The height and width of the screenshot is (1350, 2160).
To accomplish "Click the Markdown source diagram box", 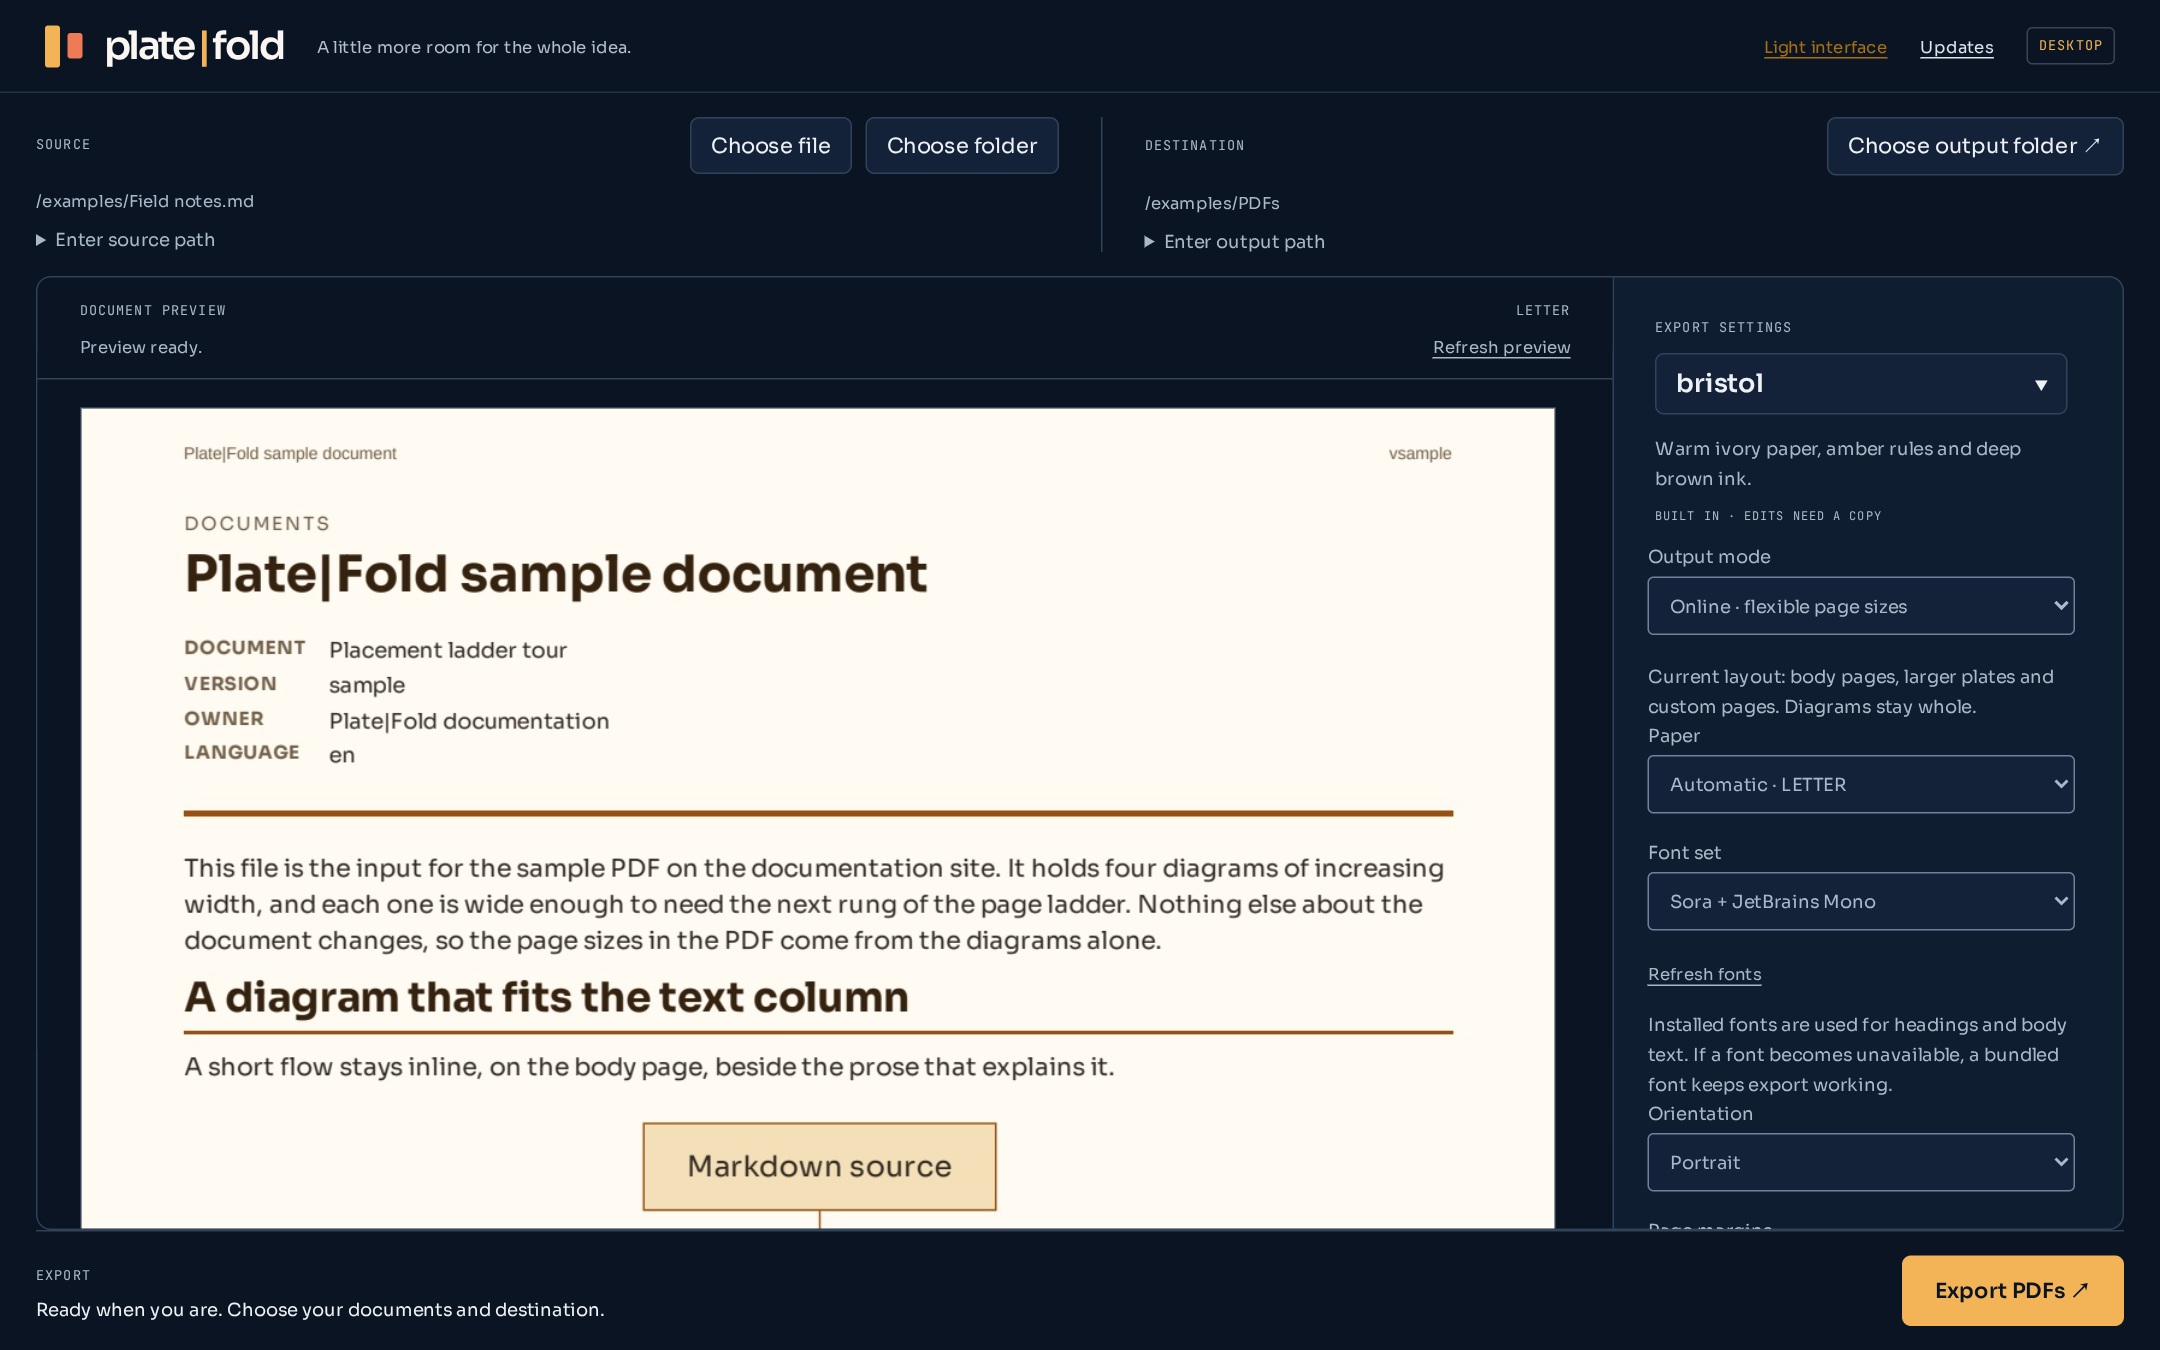I will coord(819,1167).
